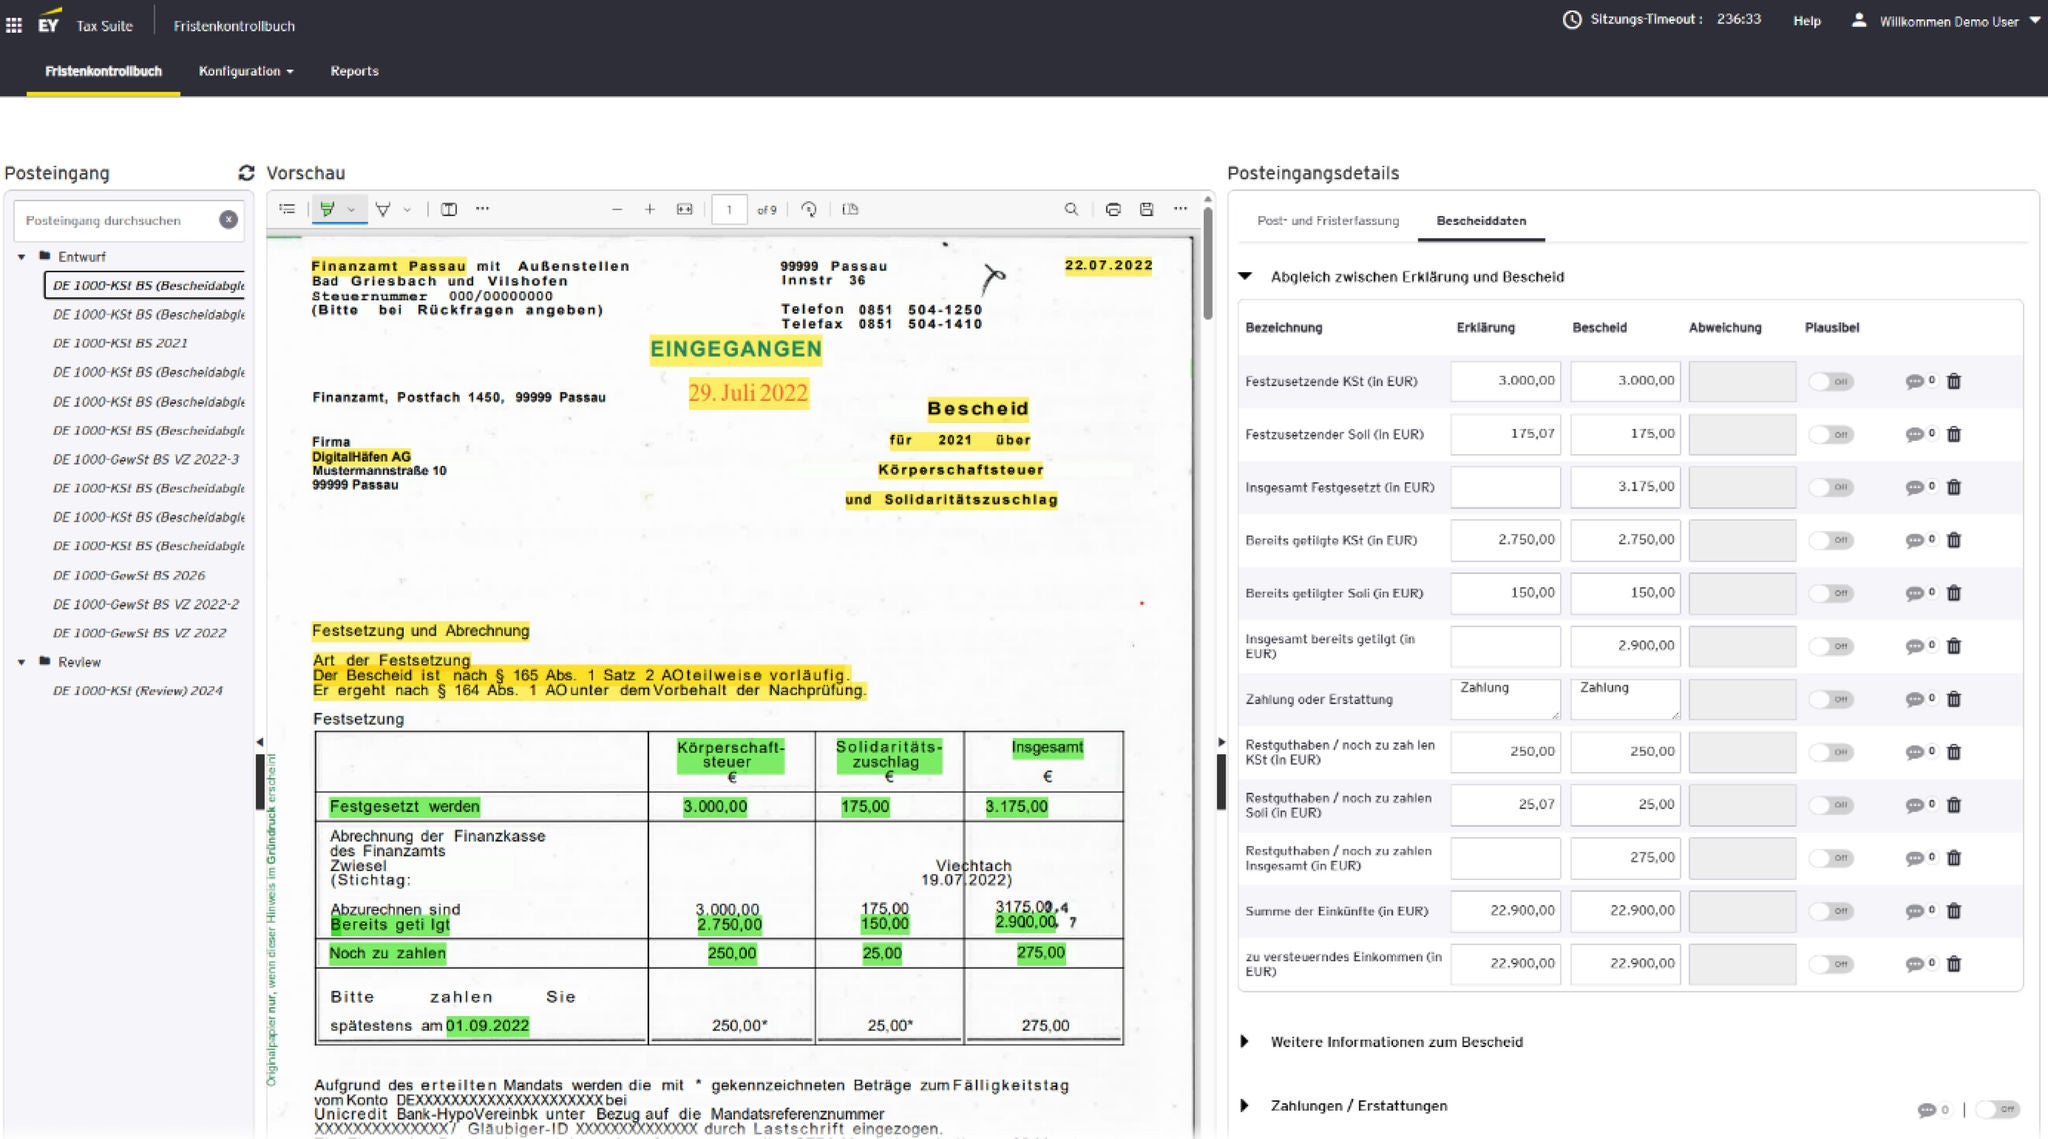Open the Fristenkontrollbuch navigation tab
The height and width of the screenshot is (1139, 2048).
(x=103, y=71)
